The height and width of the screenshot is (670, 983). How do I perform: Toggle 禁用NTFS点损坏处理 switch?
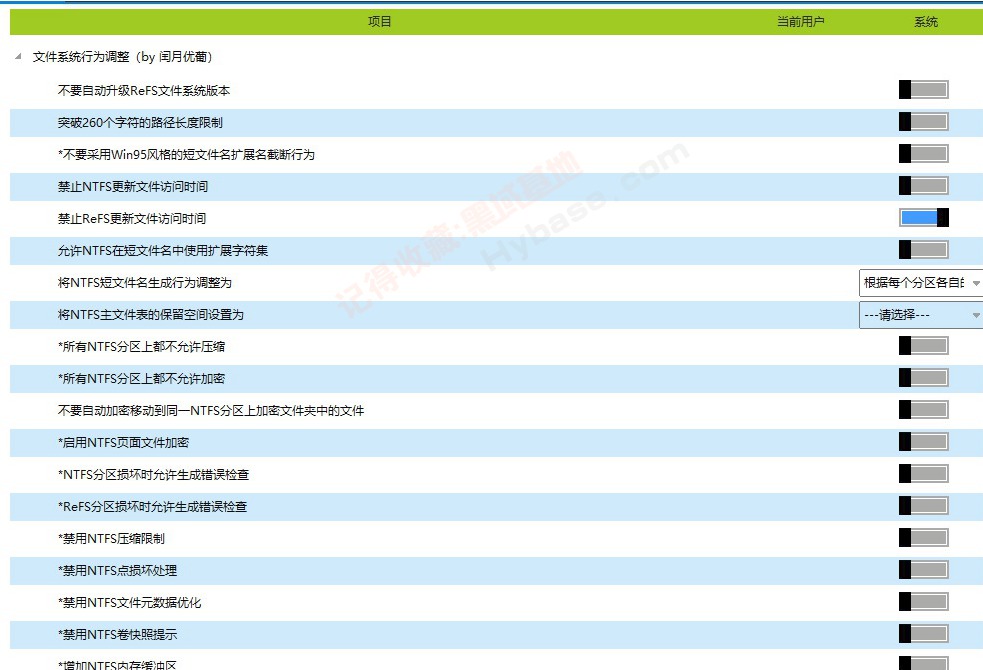(923, 569)
